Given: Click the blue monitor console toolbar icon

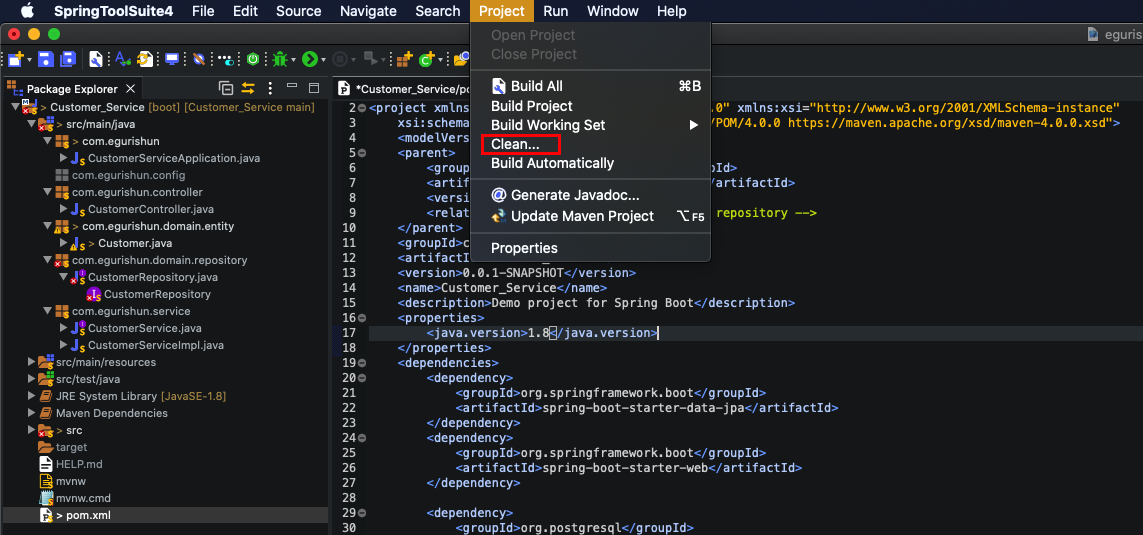Looking at the screenshot, I should click(x=172, y=59).
